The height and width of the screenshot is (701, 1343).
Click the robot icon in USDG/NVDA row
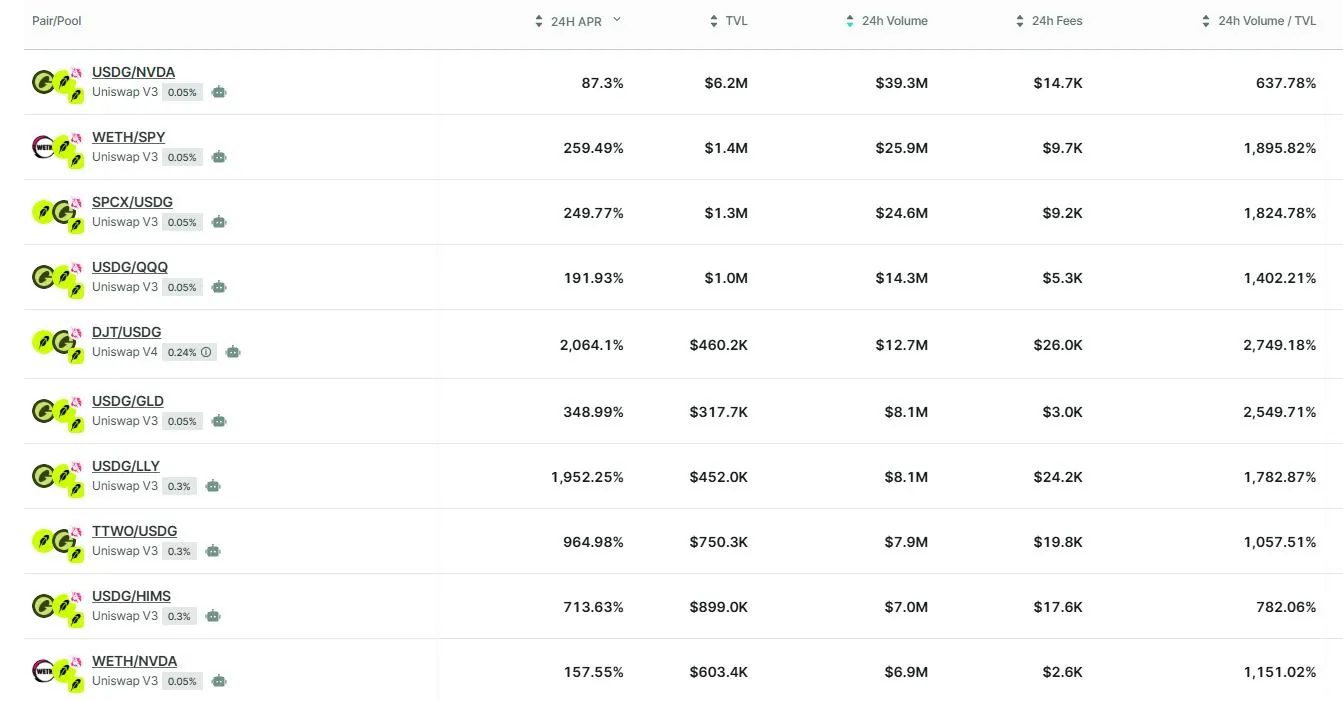pyautogui.click(x=219, y=92)
